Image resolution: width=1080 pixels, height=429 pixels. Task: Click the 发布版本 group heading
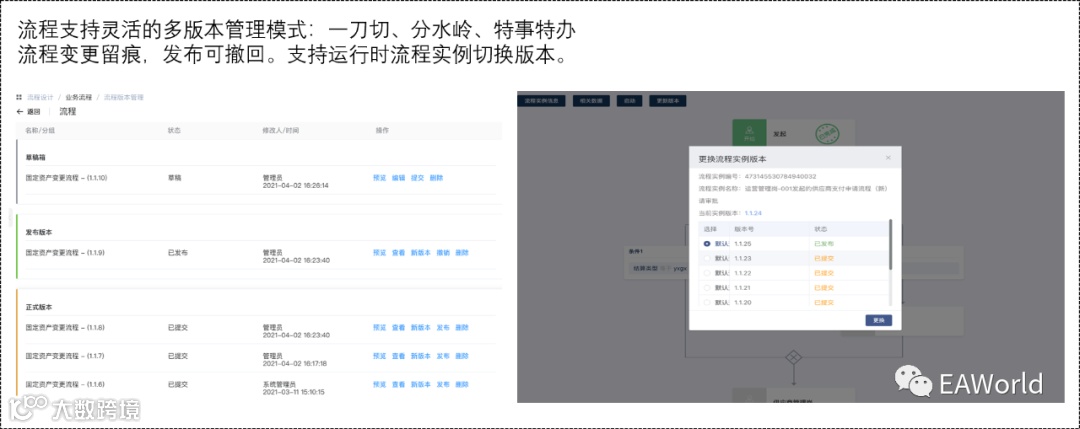pyautogui.click(x=39, y=232)
